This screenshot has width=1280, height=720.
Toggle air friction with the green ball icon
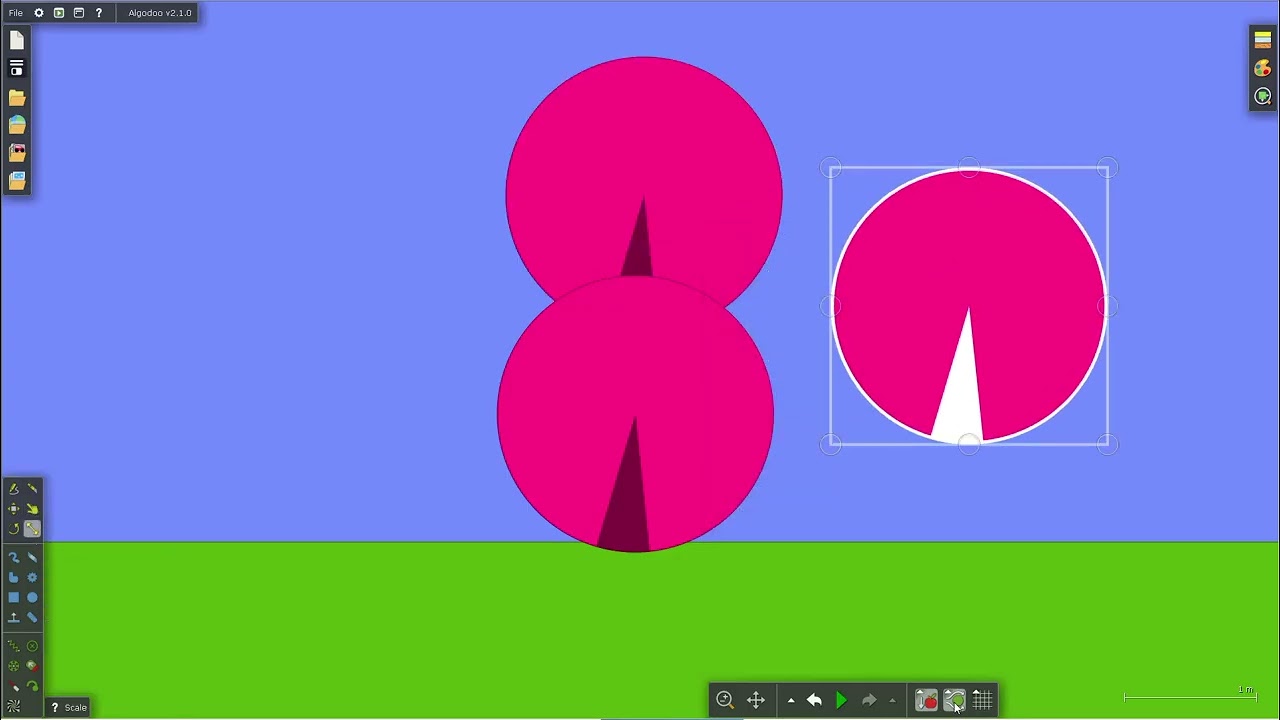click(x=954, y=700)
